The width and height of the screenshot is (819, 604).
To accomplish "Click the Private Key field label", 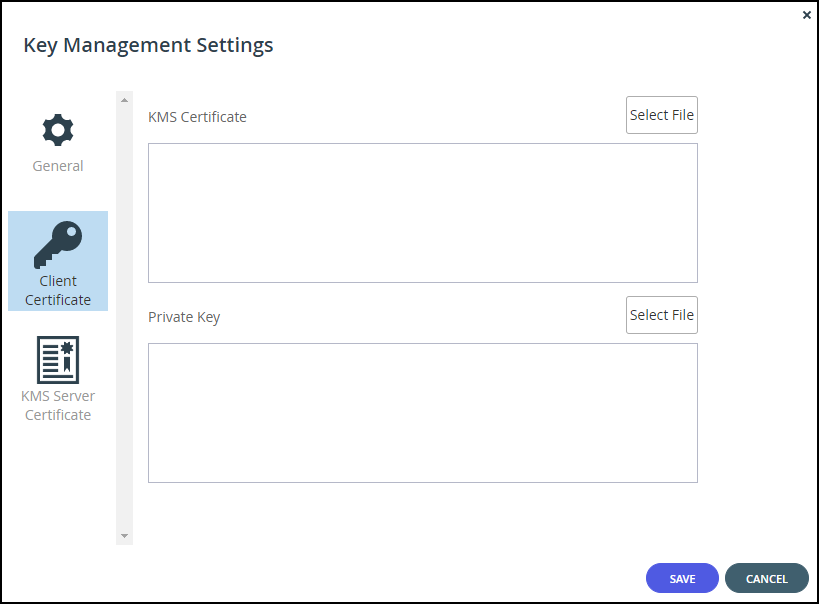I will click(x=184, y=317).
